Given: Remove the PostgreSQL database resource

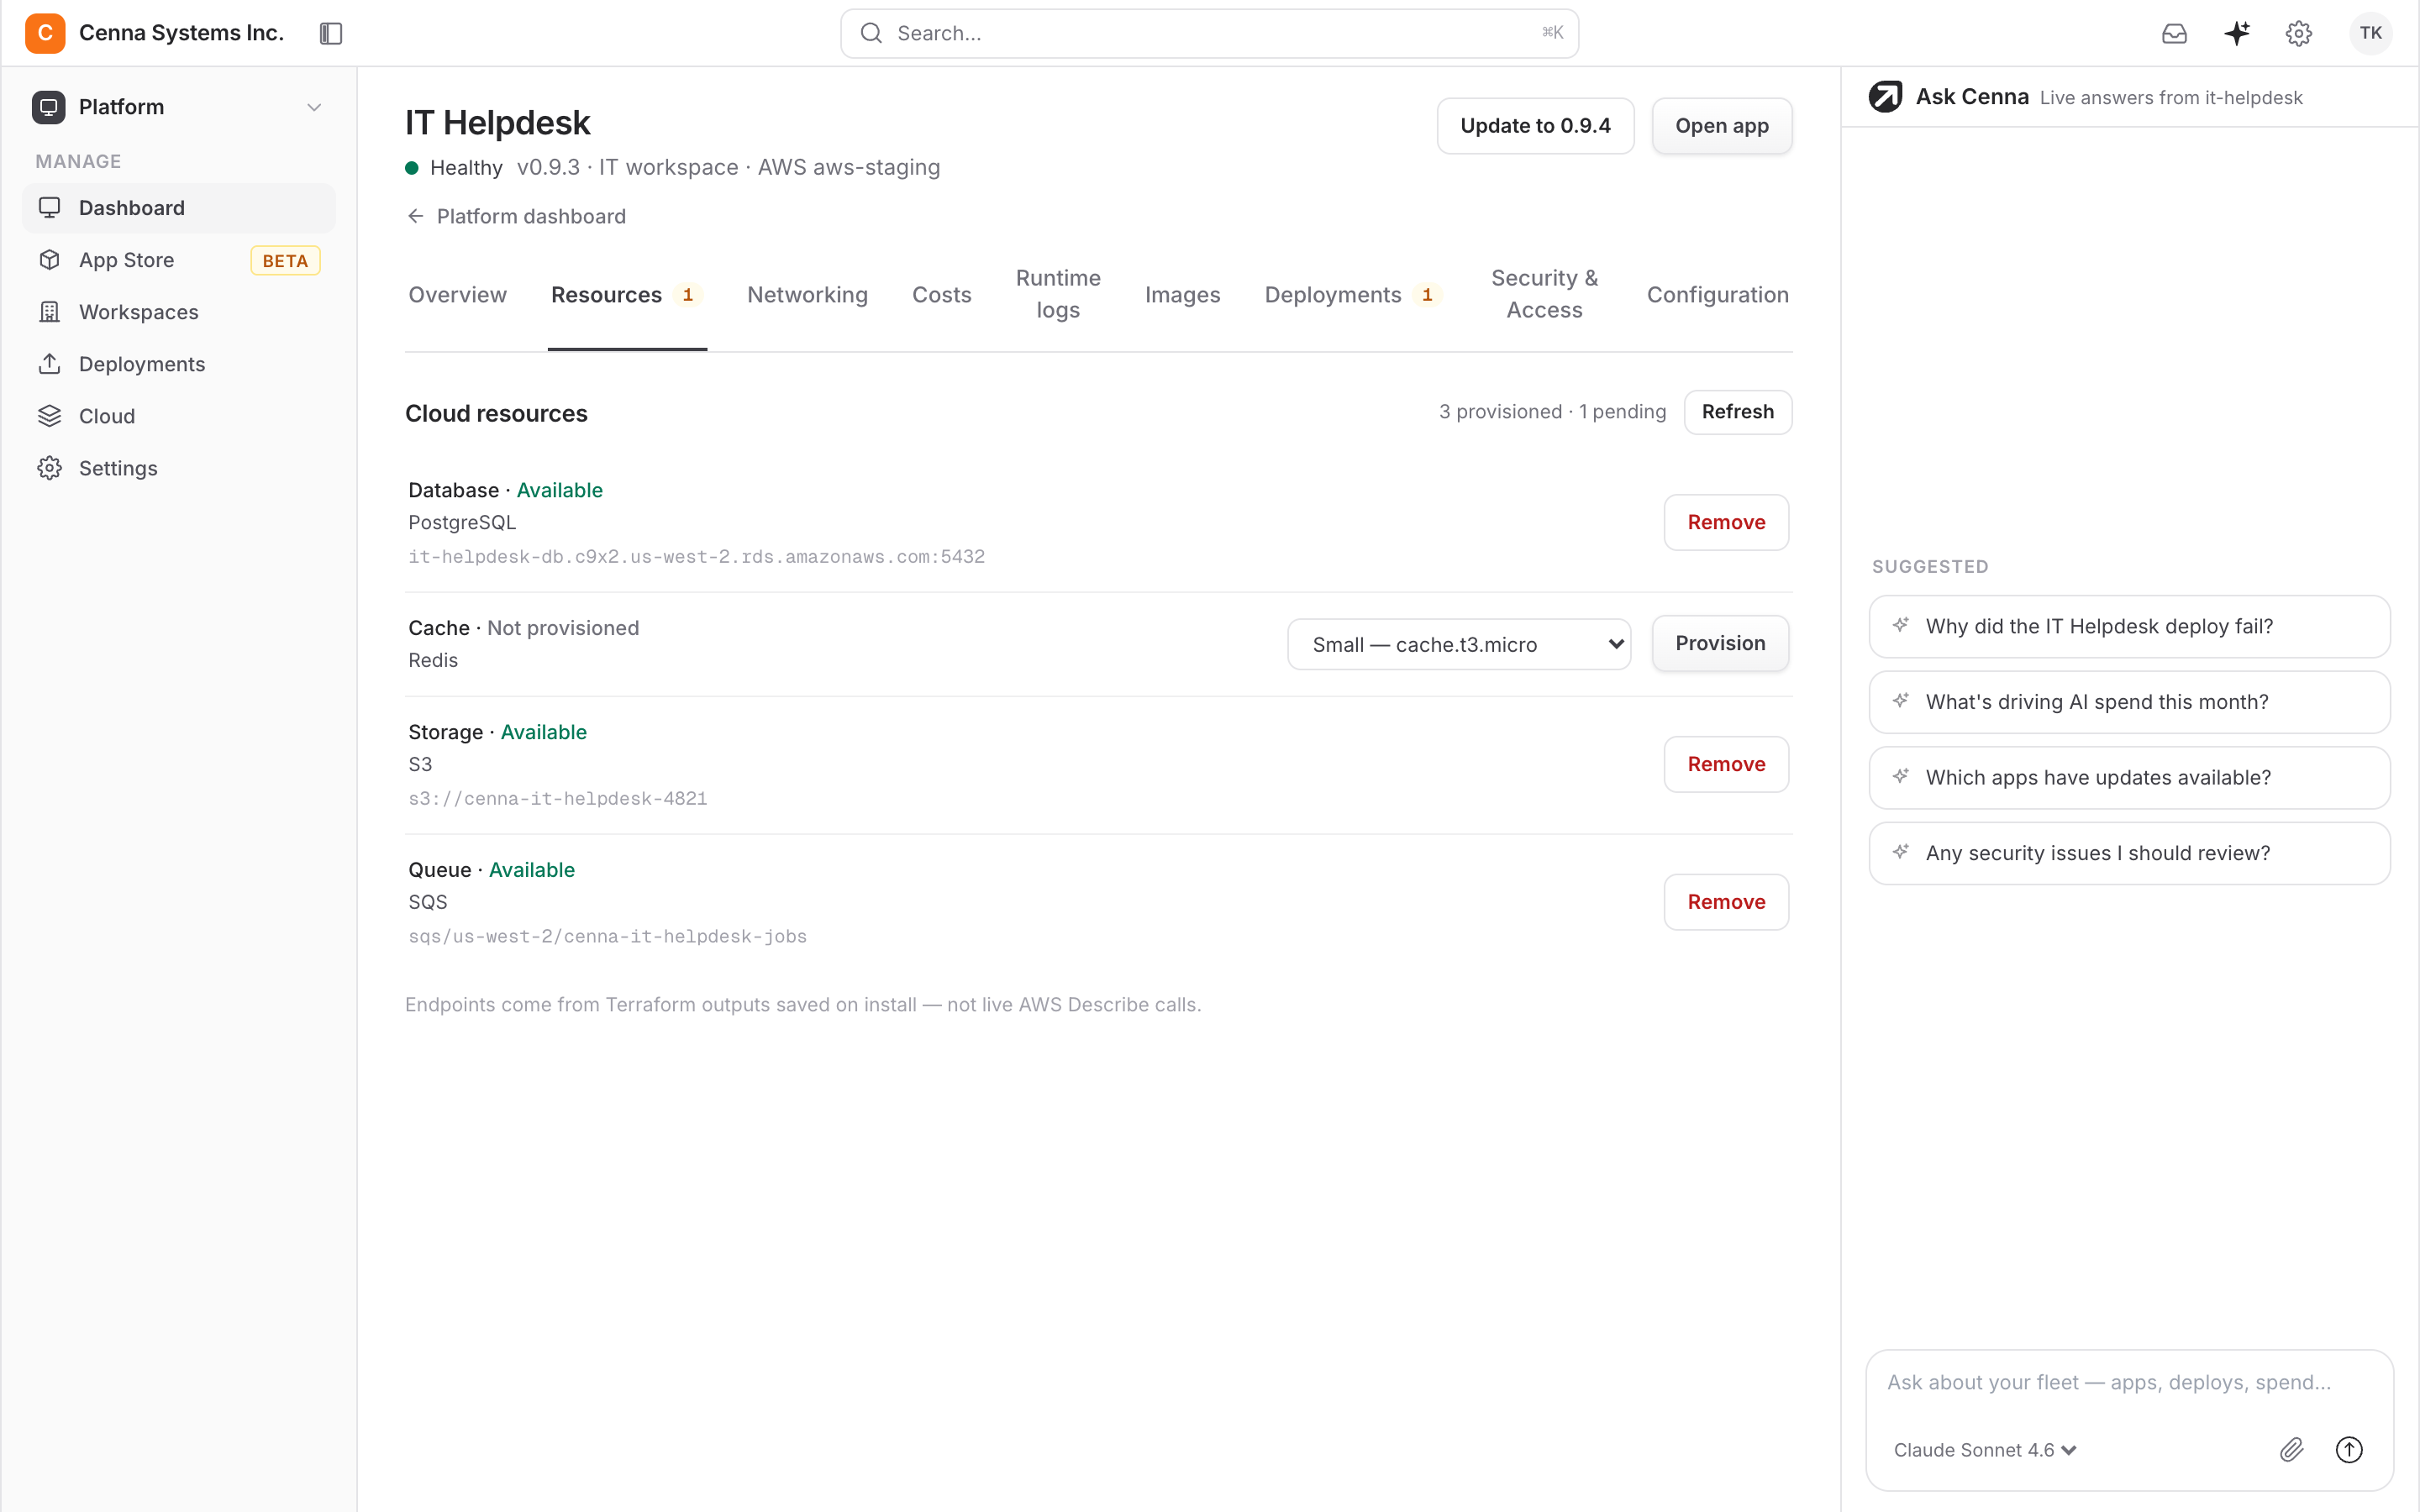Looking at the screenshot, I should [1726, 522].
